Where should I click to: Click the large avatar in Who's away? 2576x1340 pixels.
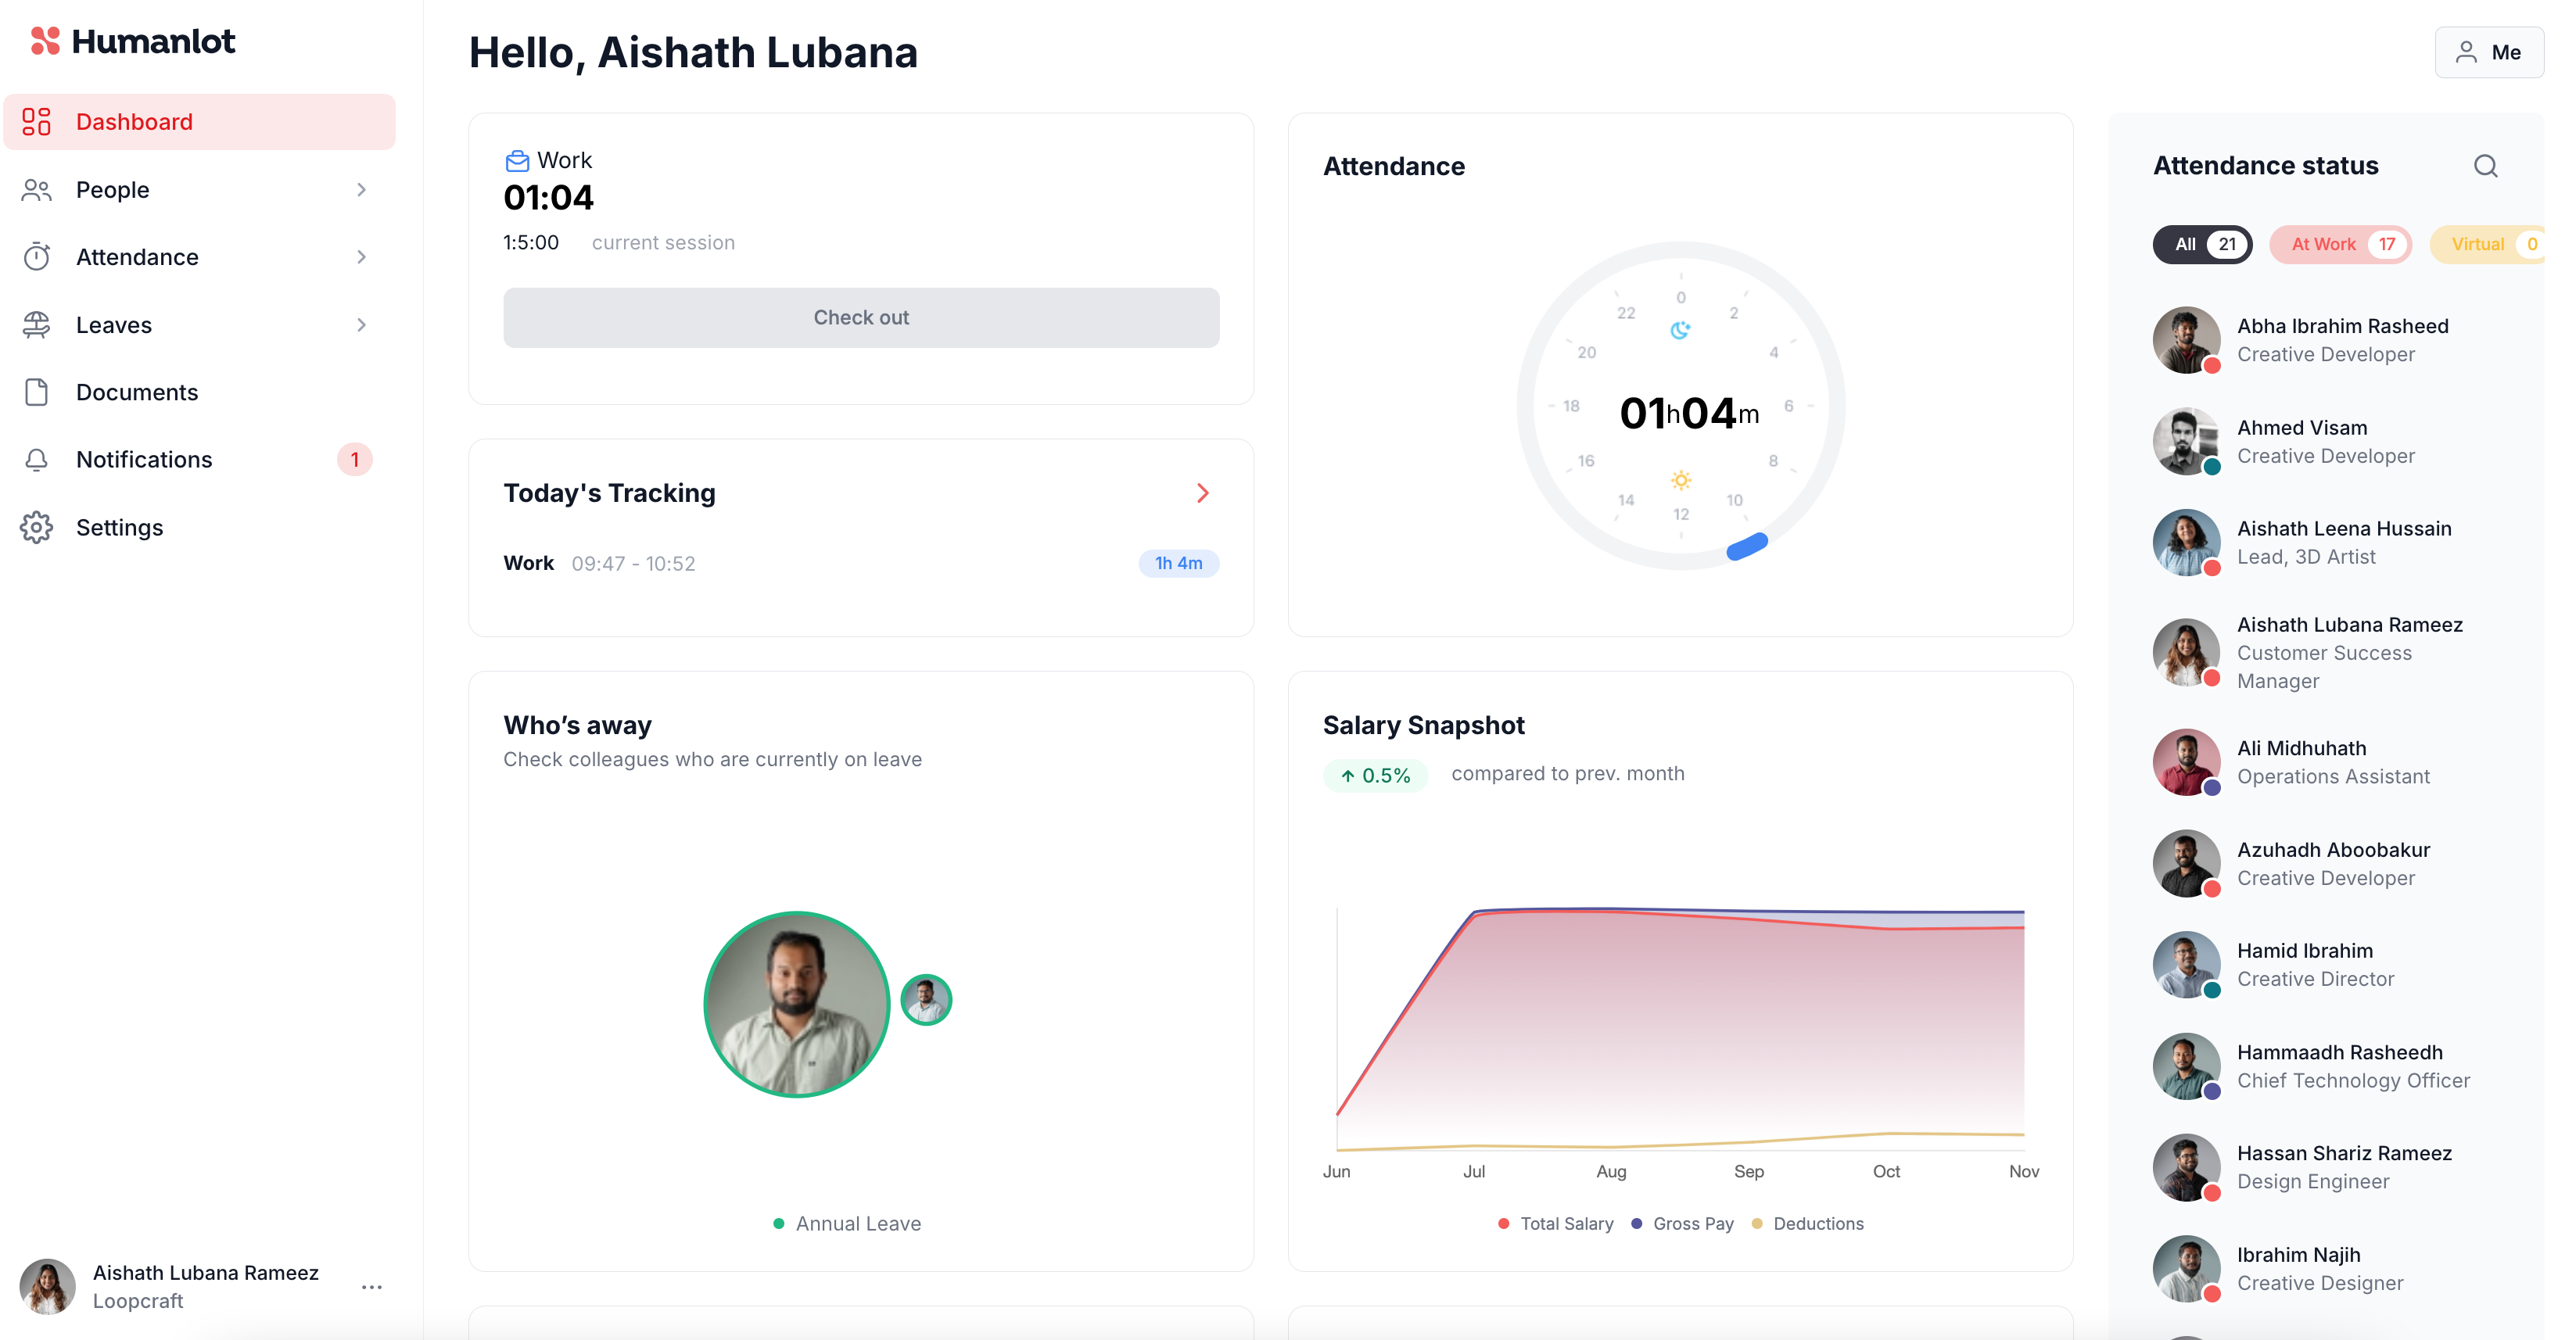pos(797,1004)
